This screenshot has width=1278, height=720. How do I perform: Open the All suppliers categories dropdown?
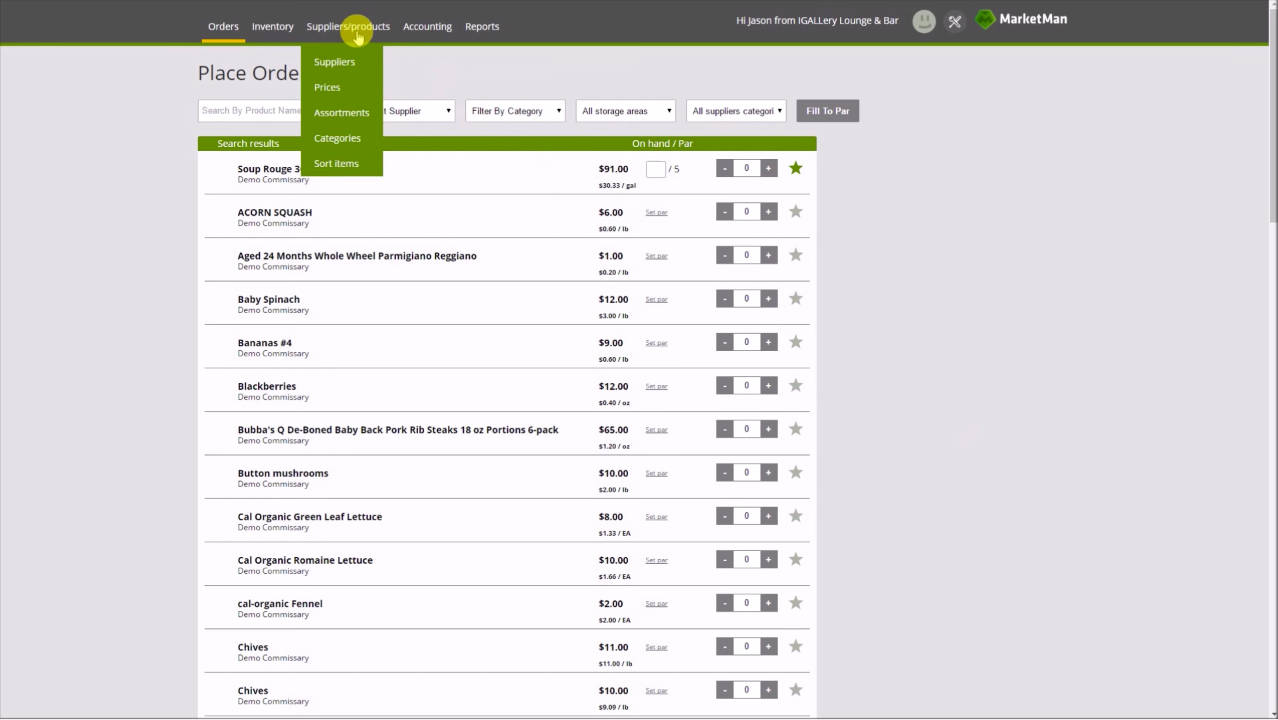(736, 111)
